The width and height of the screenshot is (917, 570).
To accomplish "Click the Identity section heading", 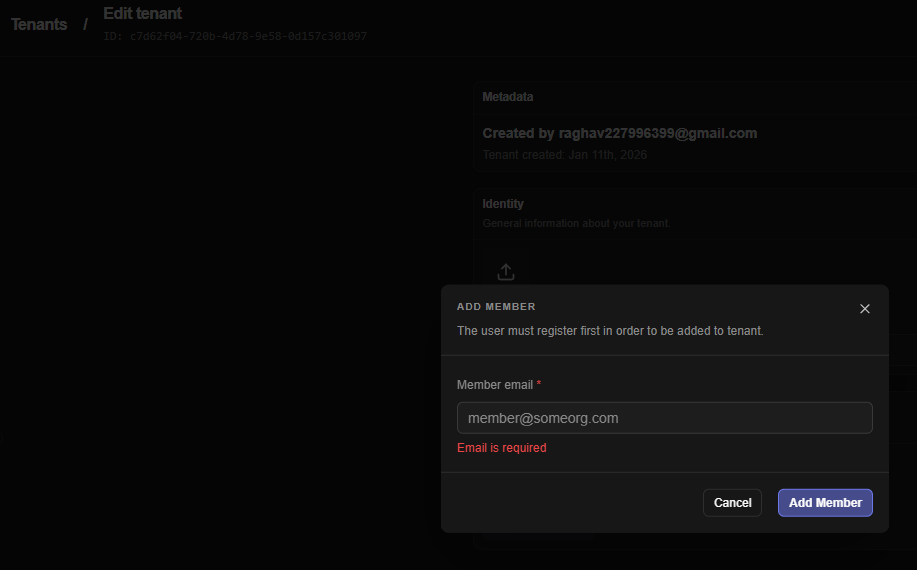I will point(503,204).
